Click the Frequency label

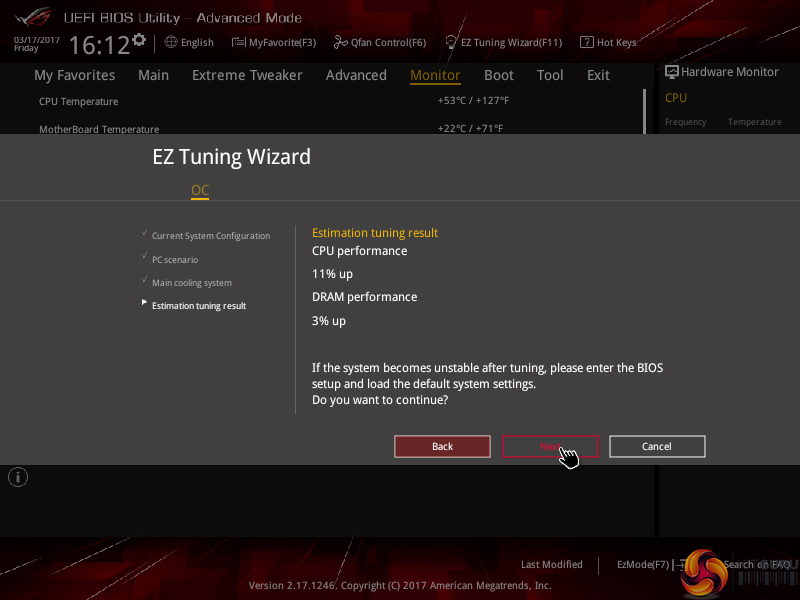(685, 122)
